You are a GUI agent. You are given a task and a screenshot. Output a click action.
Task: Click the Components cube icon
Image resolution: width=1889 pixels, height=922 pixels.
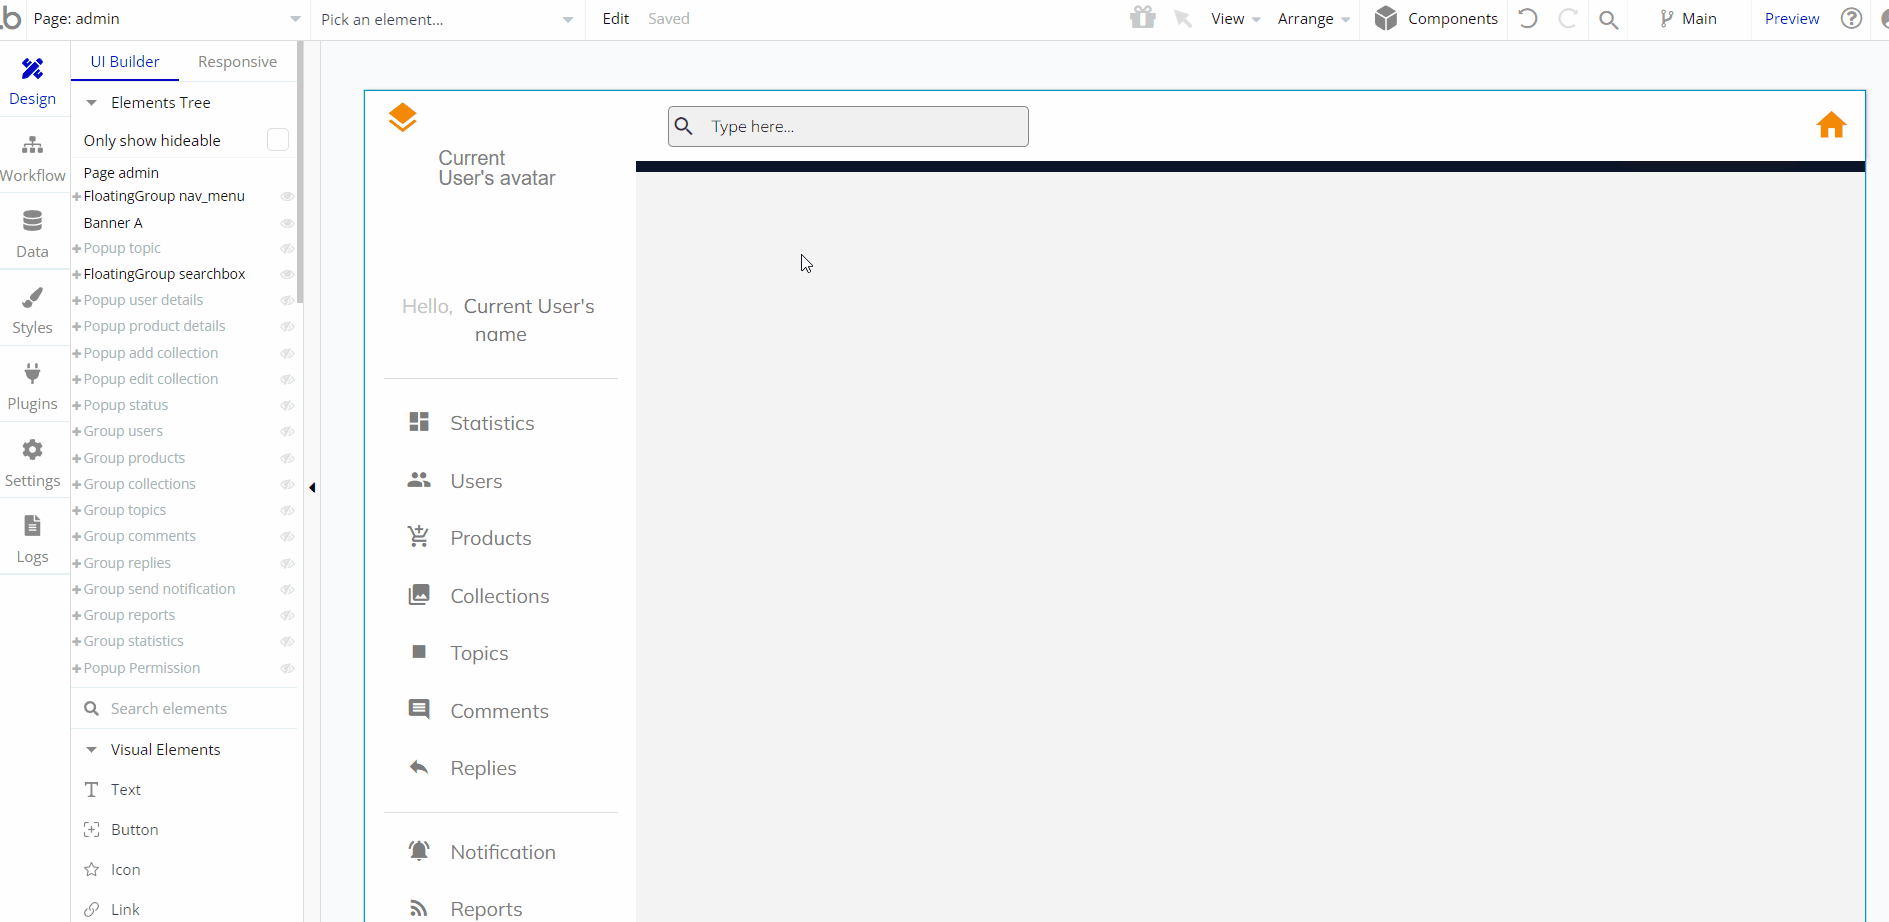click(x=1386, y=18)
